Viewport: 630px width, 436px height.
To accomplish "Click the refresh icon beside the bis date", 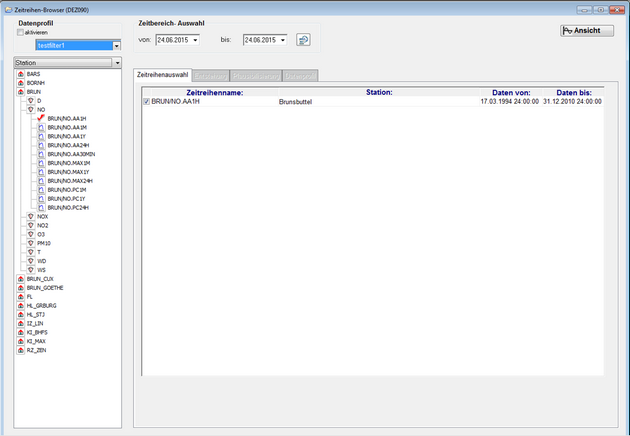I will tap(303, 40).
